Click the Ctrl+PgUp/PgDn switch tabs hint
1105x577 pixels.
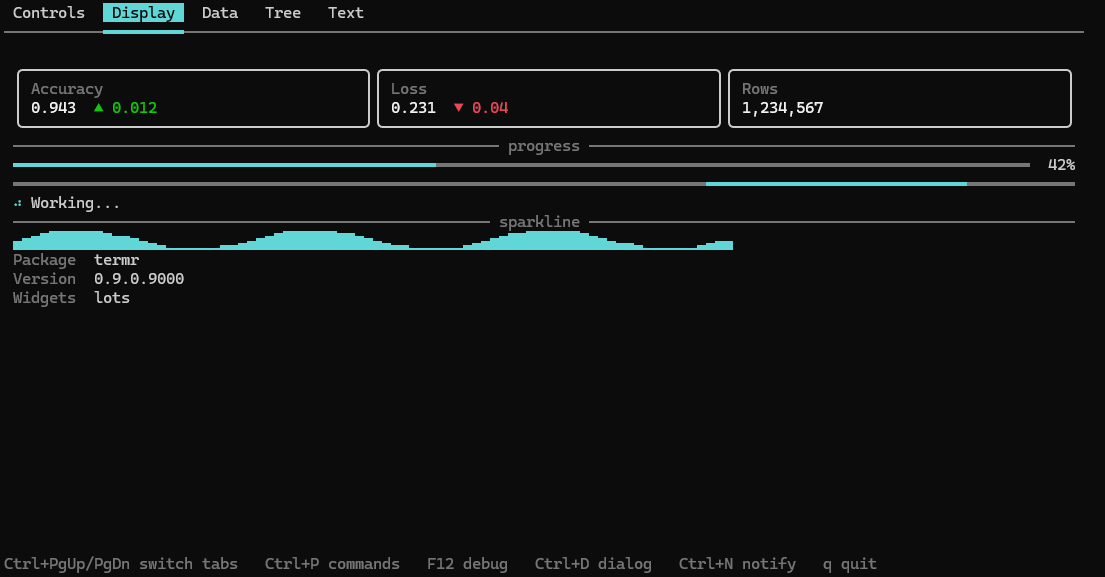pyautogui.click(x=121, y=564)
